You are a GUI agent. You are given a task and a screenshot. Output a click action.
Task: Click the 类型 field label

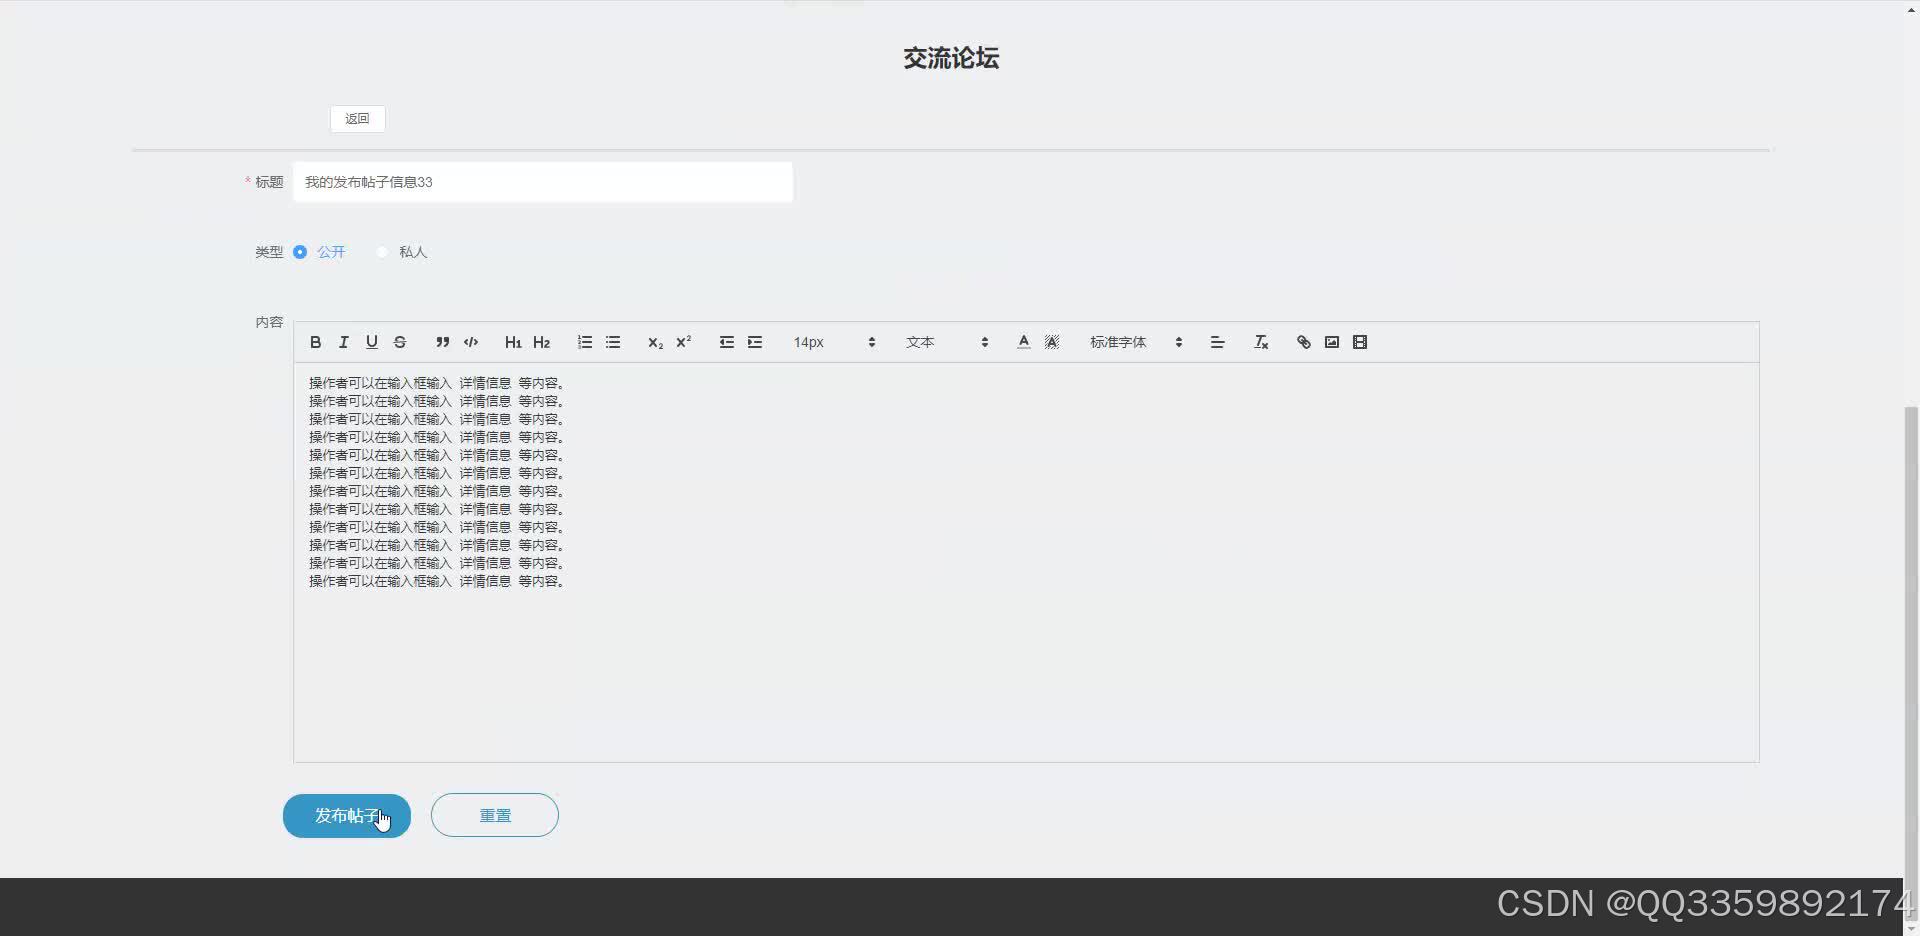pyautogui.click(x=269, y=252)
